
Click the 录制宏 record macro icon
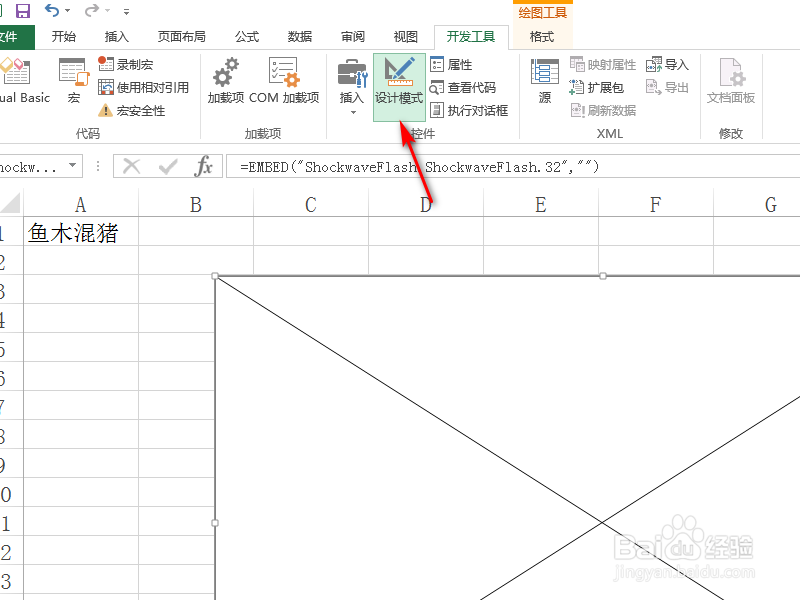[107, 63]
